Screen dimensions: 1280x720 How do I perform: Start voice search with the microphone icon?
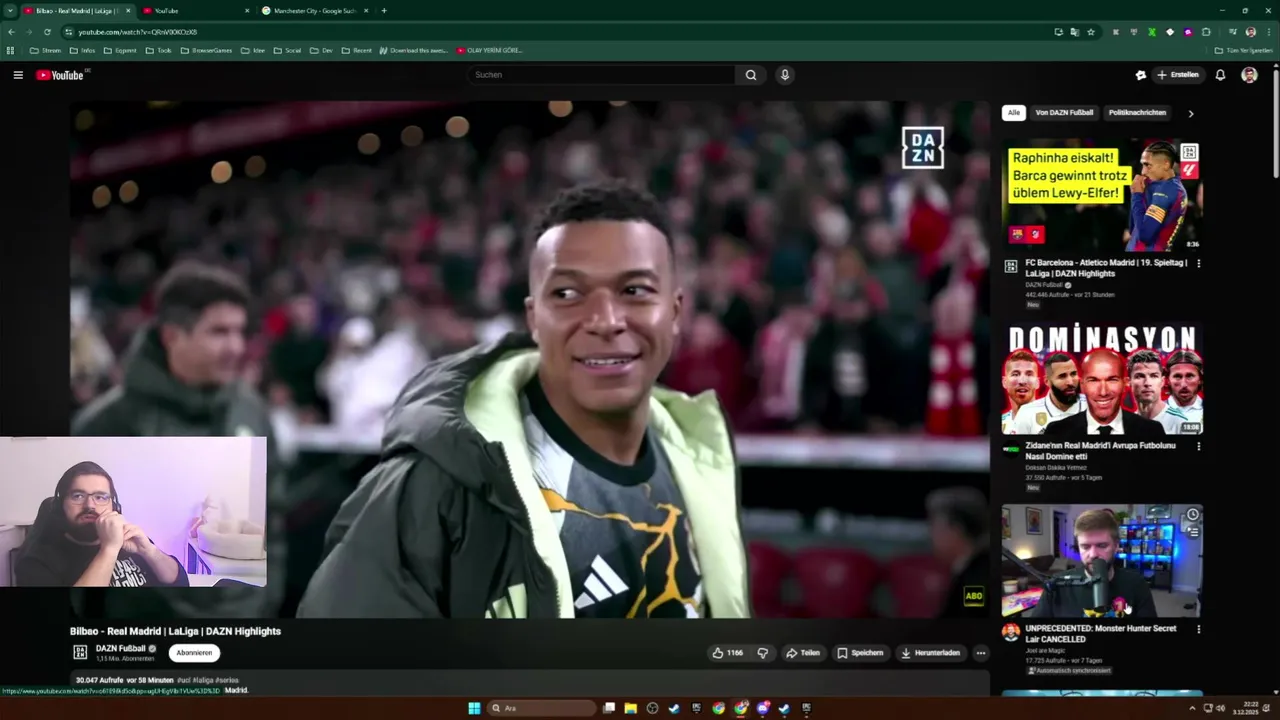[785, 75]
